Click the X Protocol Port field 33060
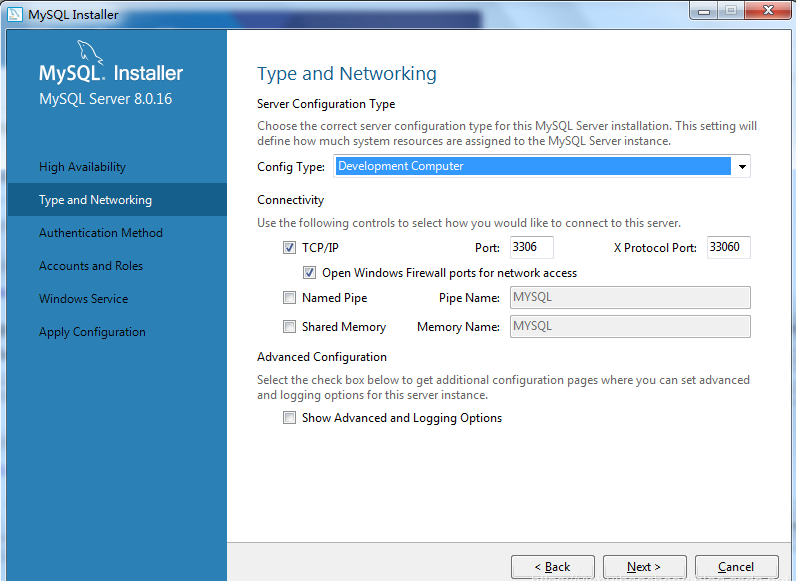 728,247
